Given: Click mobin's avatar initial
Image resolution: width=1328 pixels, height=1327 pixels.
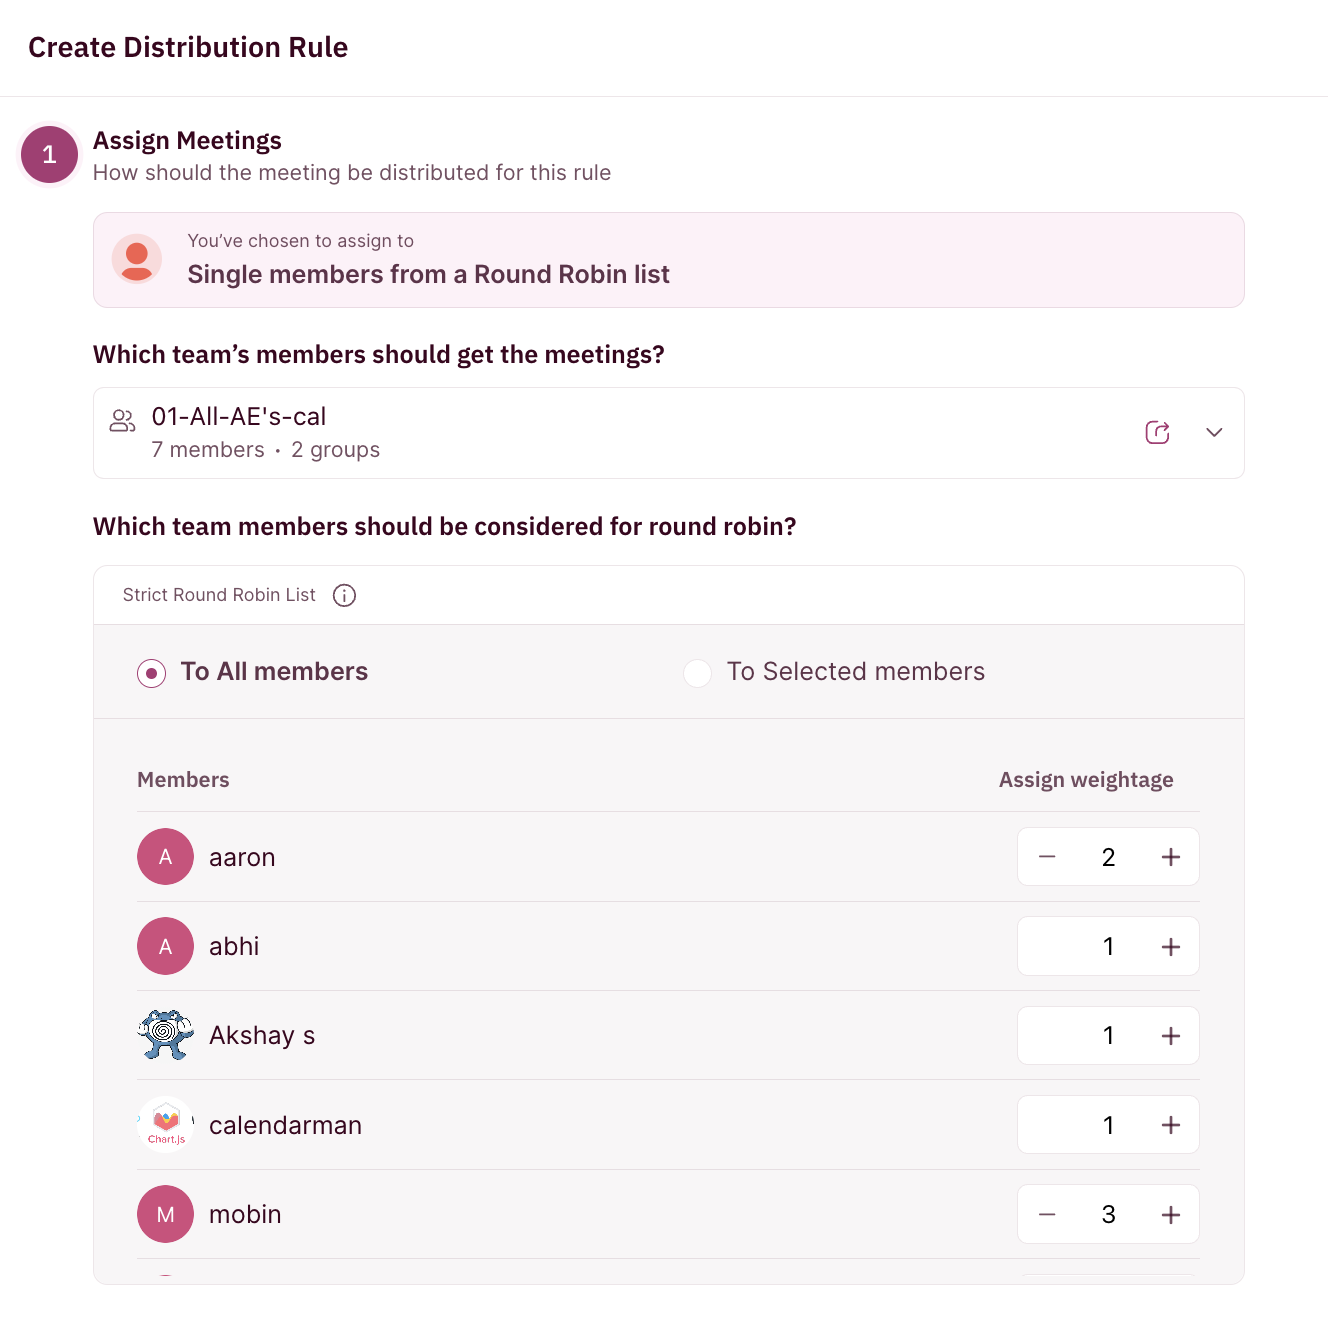Looking at the screenshot, I should [165, 1214].
